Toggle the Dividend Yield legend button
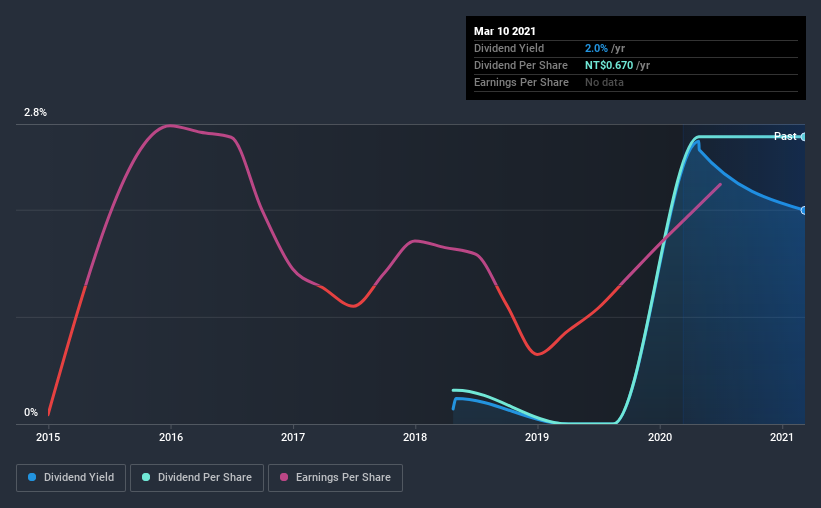This screenshot has height=508, width=821. coord(71,478)
